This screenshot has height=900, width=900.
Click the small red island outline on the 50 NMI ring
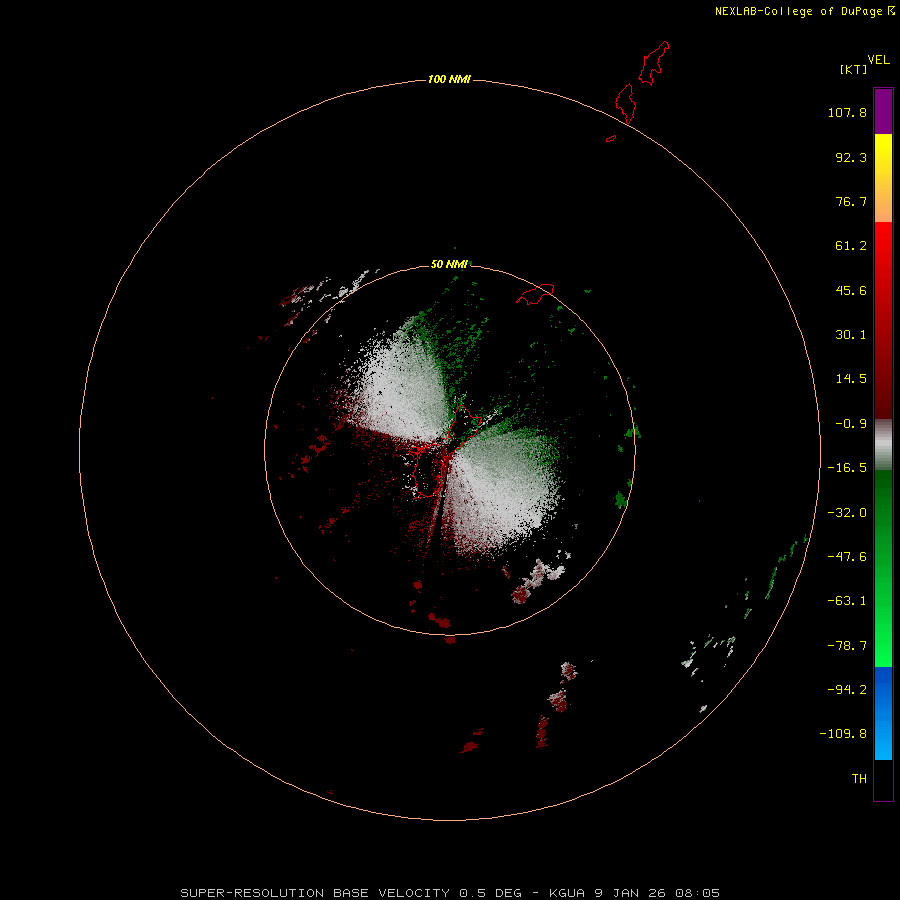[x=535, y=294]
